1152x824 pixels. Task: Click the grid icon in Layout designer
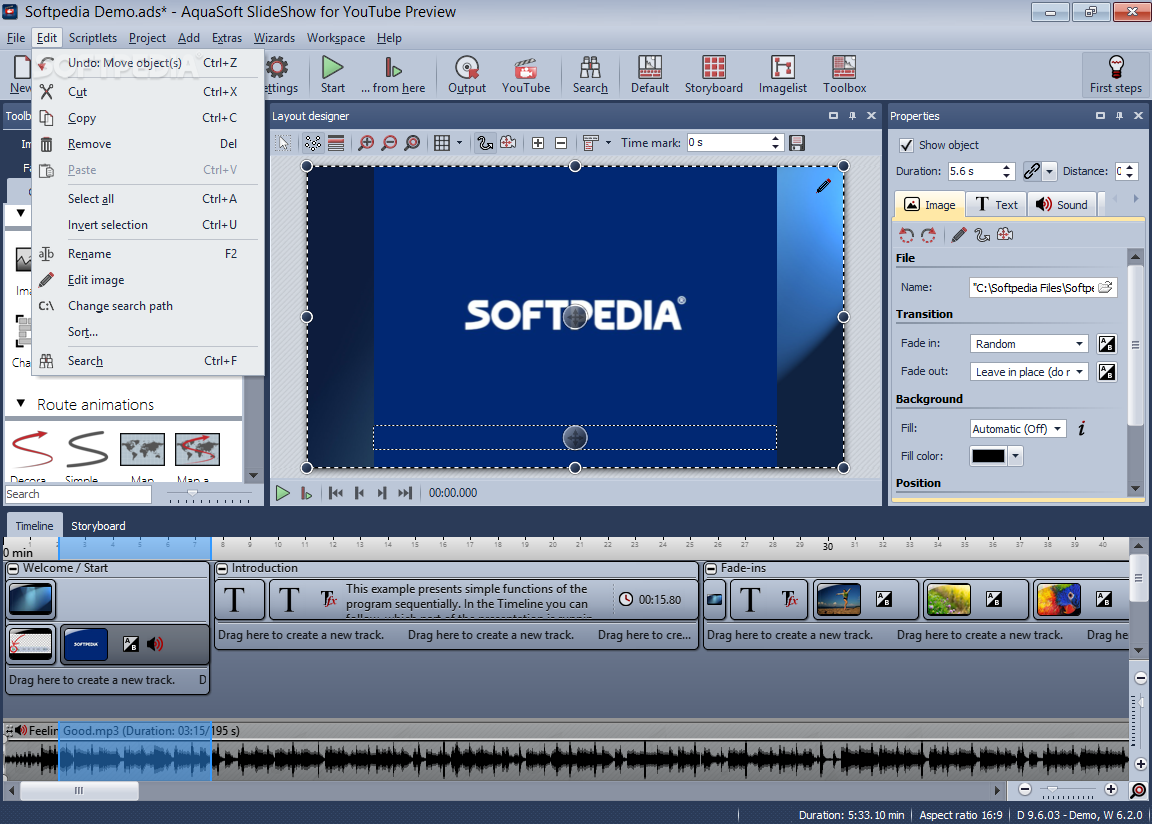coord(442,143)
